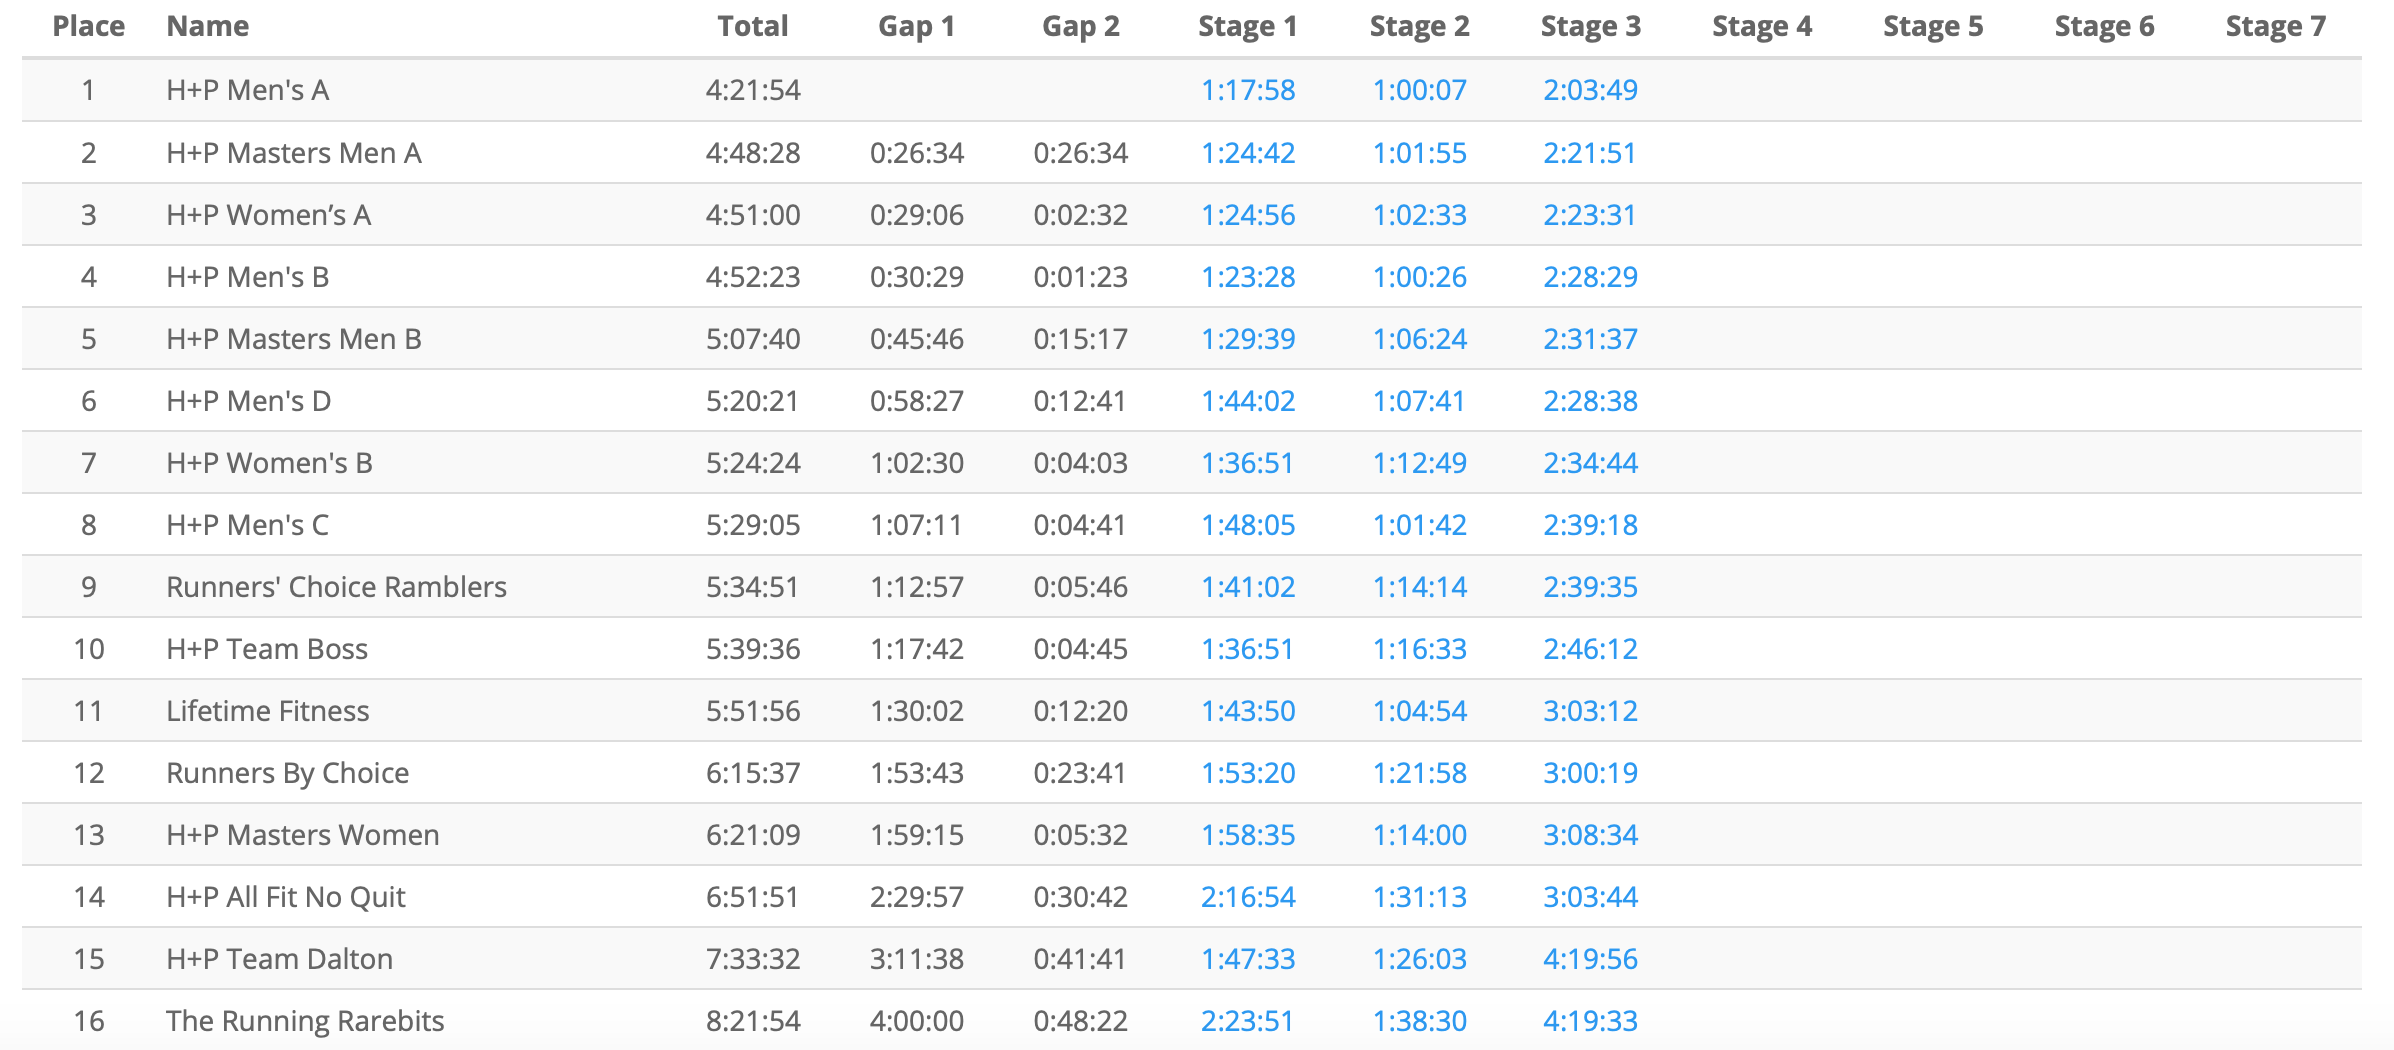2394x1050 pixels.
Task: Click Runners By Choice Stage 1 time 1:53:20
Action: coord(1247,773)
